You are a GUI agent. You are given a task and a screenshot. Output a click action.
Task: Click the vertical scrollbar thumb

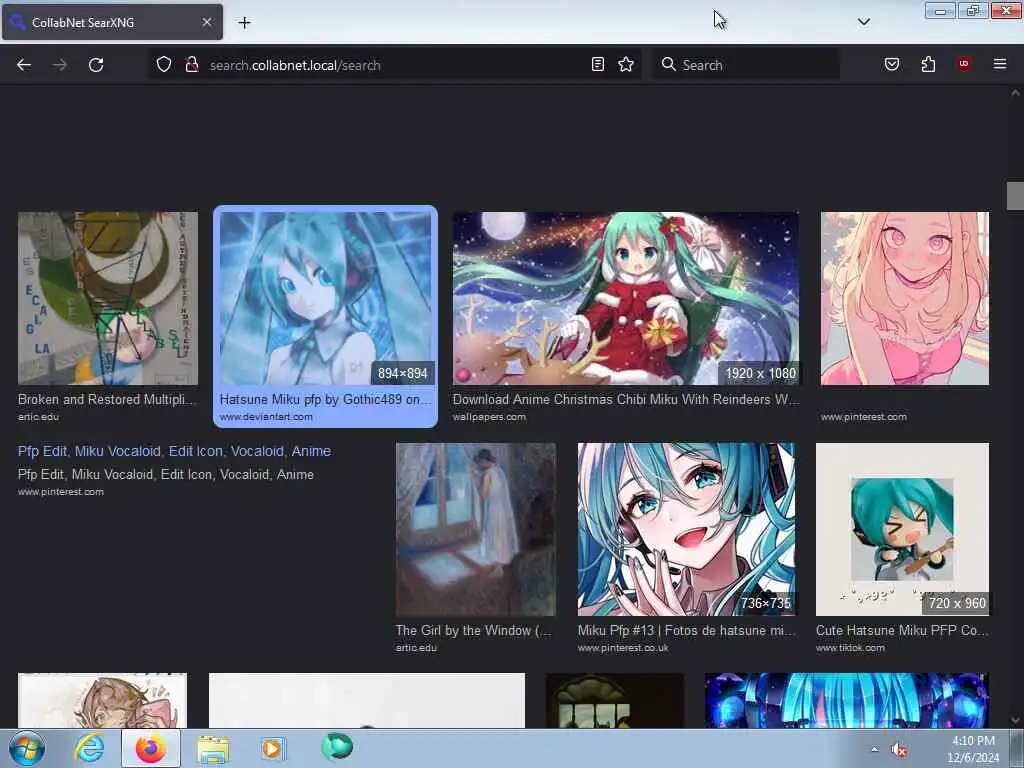pos(1015,196)
